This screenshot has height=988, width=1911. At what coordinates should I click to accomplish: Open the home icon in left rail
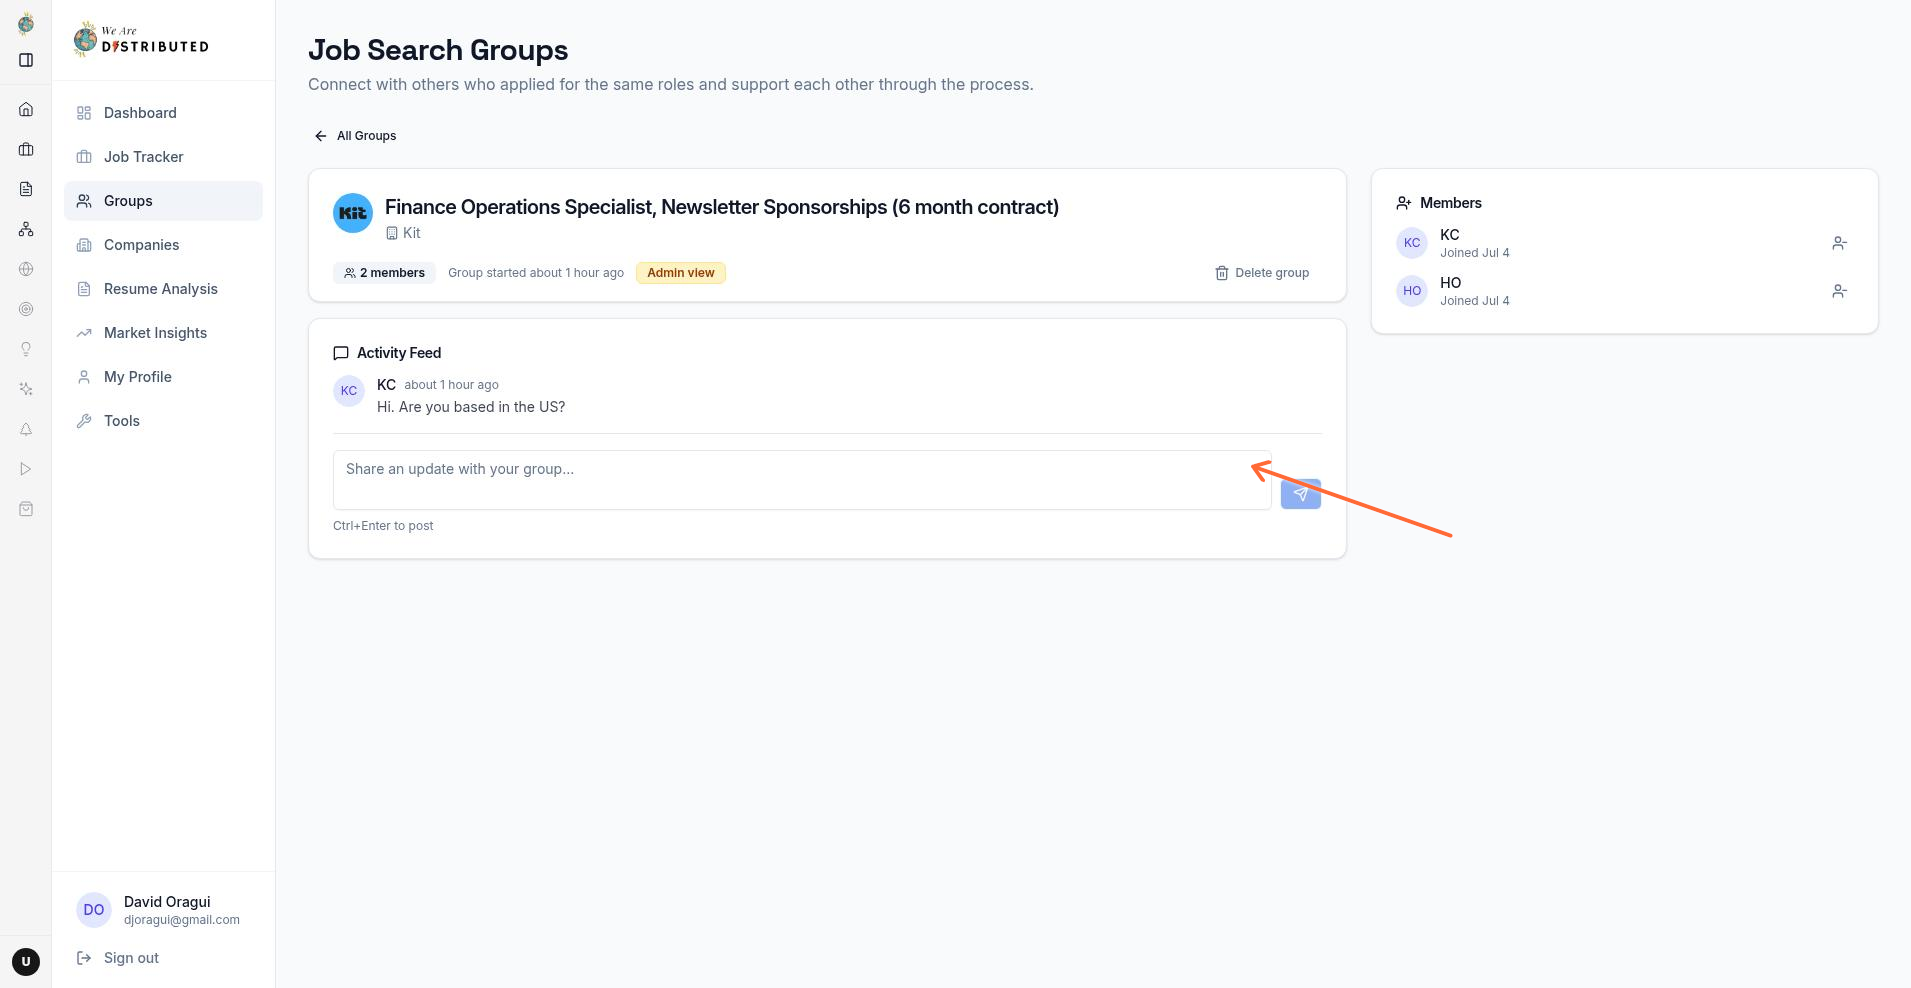click(26, 109)
